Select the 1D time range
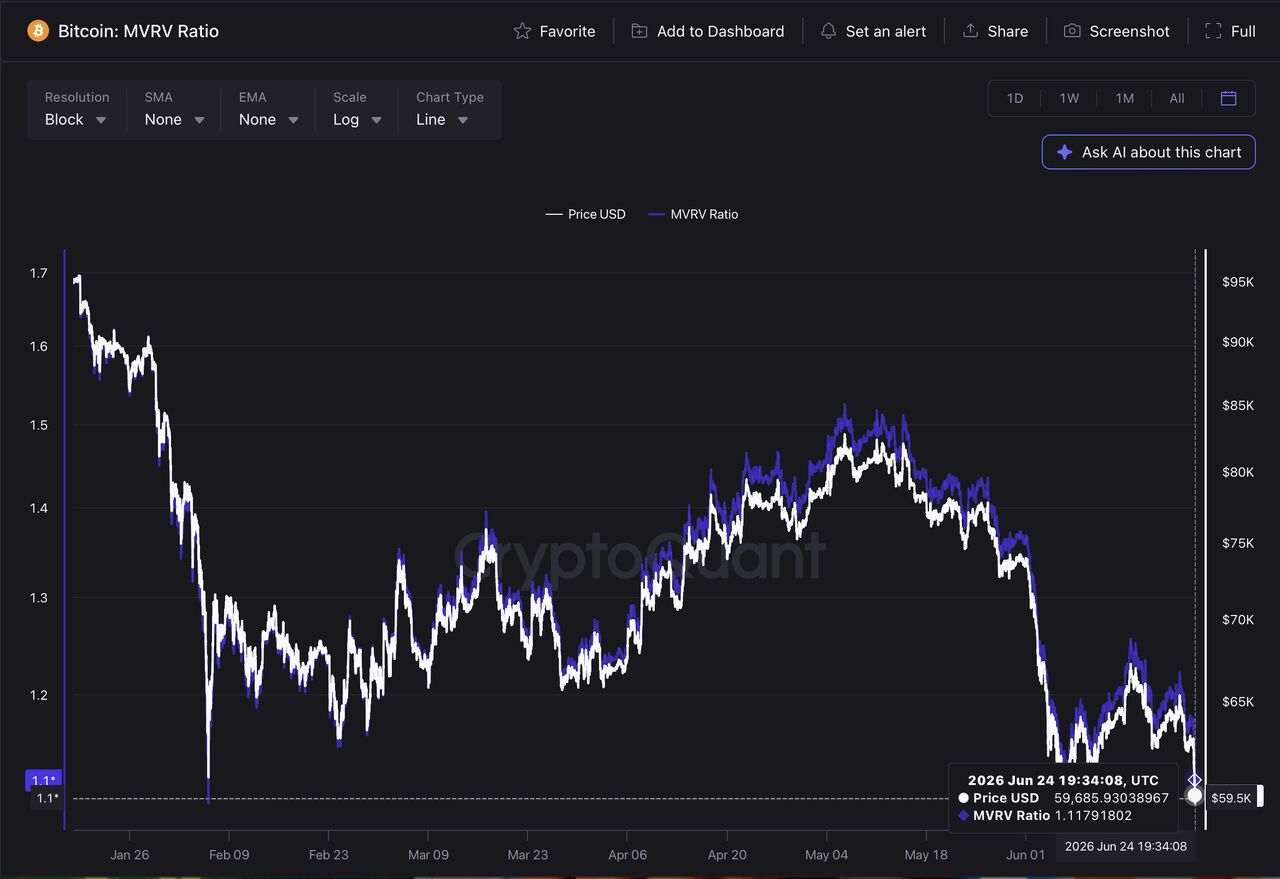Viewport: 1280px width, 879px height. tap(1015, 98)
